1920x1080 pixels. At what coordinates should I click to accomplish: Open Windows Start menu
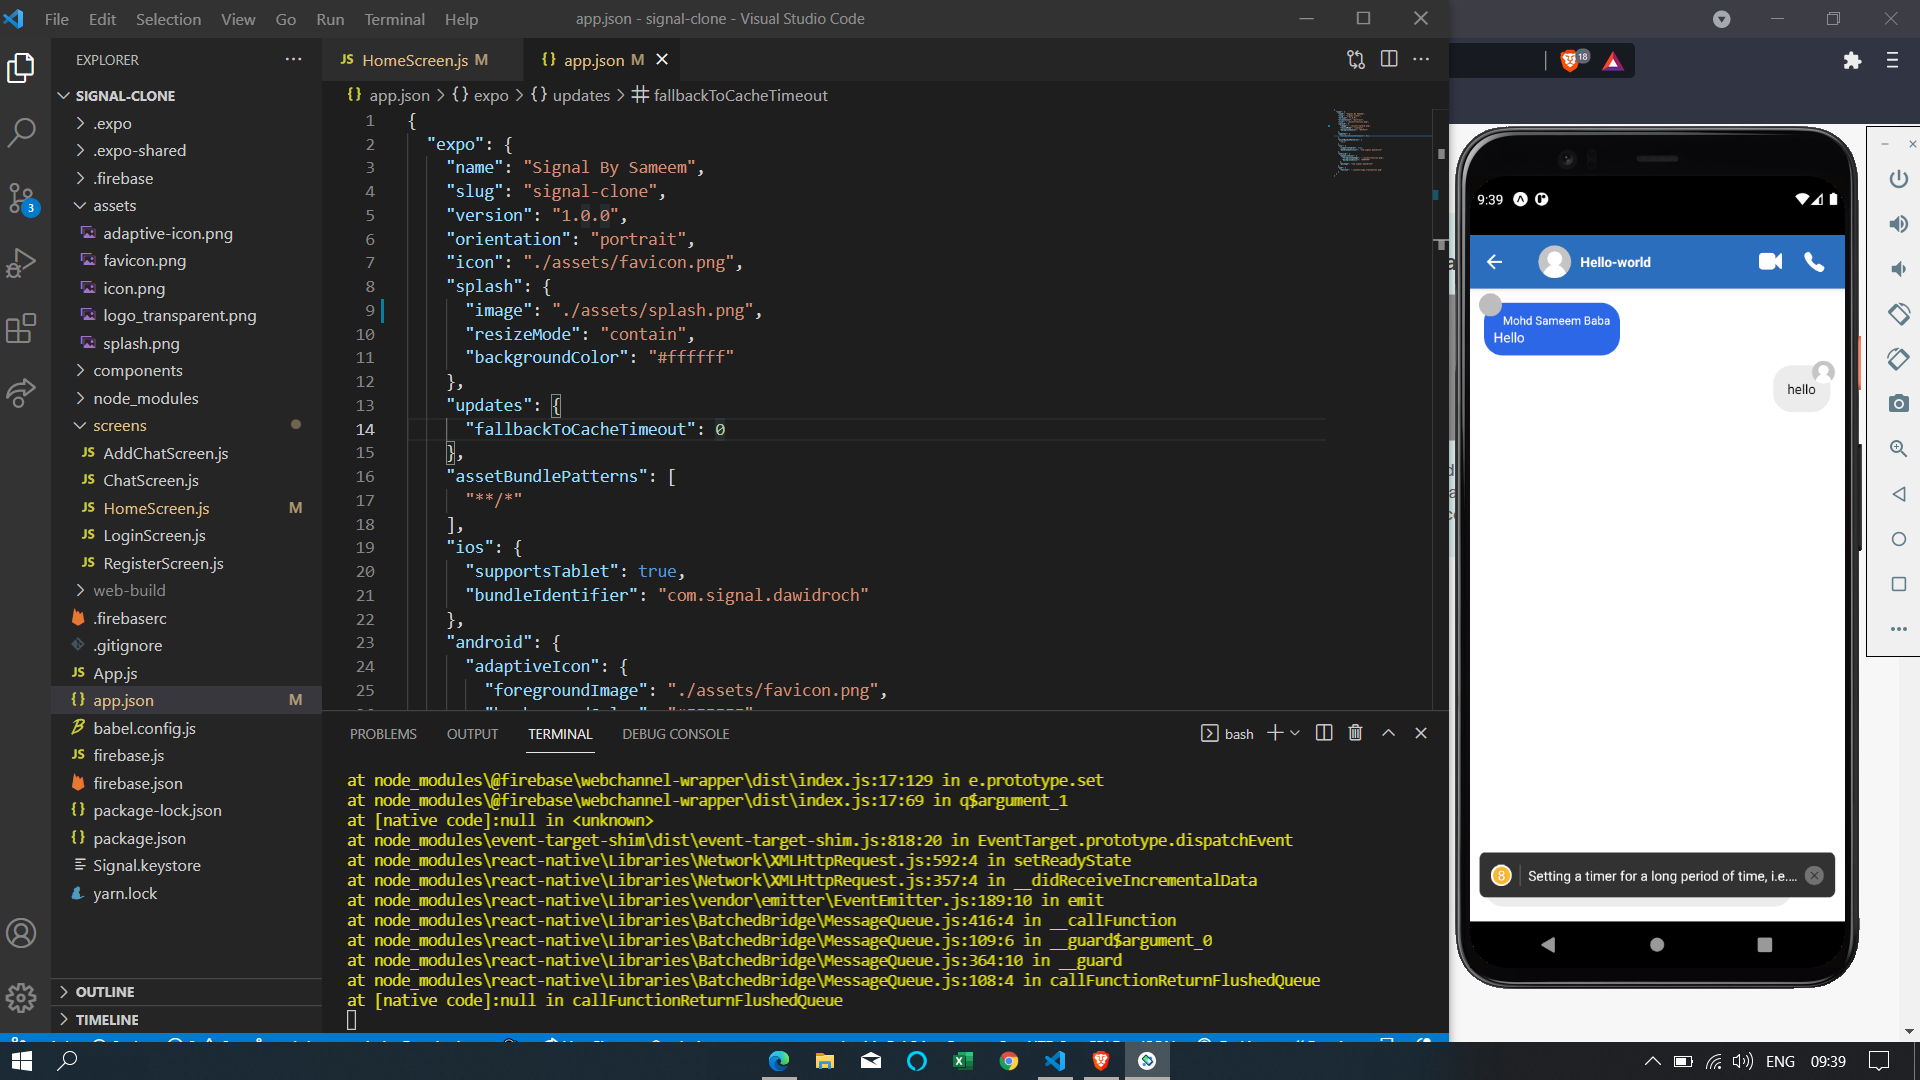click(22, 1061)
